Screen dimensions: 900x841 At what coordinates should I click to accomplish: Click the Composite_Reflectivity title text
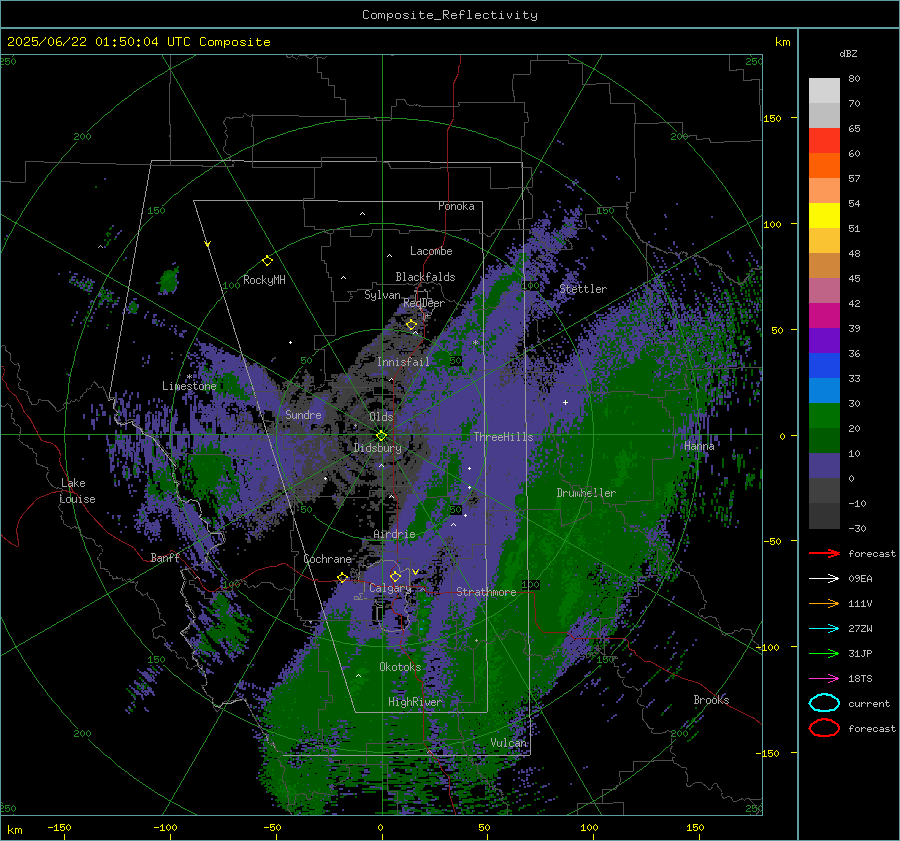449,15
